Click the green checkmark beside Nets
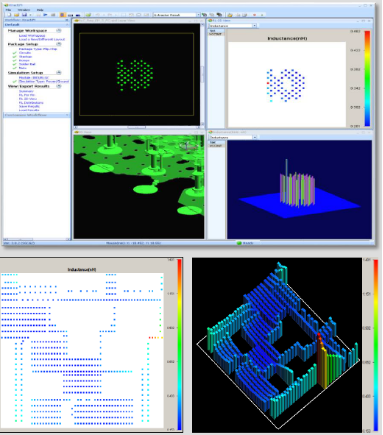Screen dimensions: 383x435 [x=15, y=68]
